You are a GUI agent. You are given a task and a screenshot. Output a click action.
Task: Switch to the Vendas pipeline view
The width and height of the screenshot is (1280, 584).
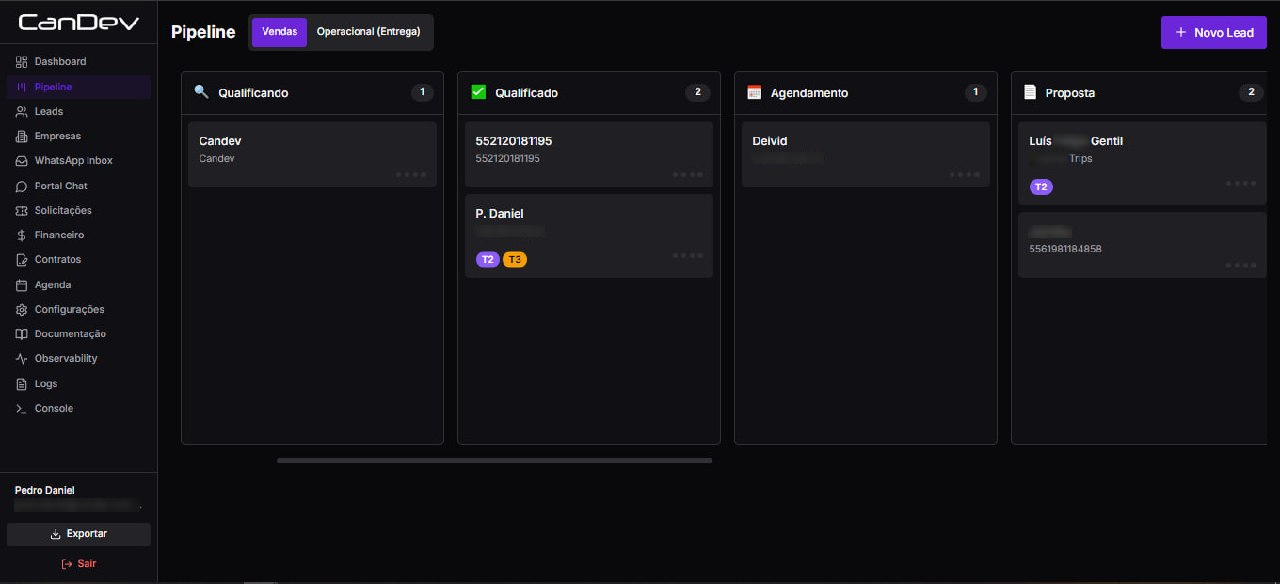[279, 32]
